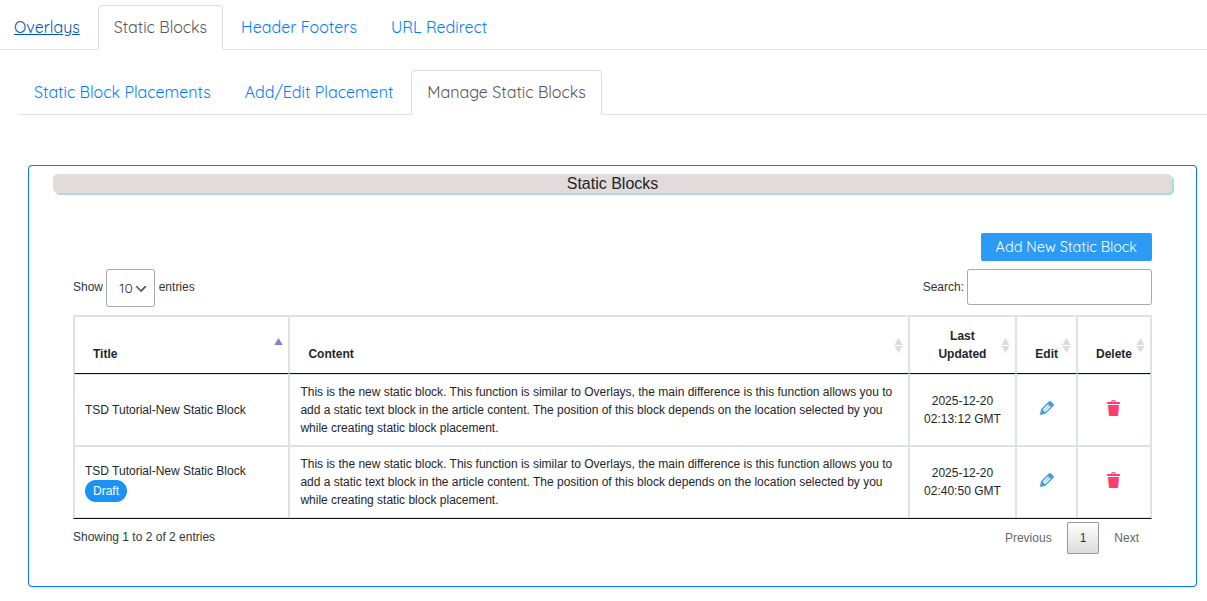Go to URL Redirect tab
The image size is (1207, 601).
click(439, 27)
